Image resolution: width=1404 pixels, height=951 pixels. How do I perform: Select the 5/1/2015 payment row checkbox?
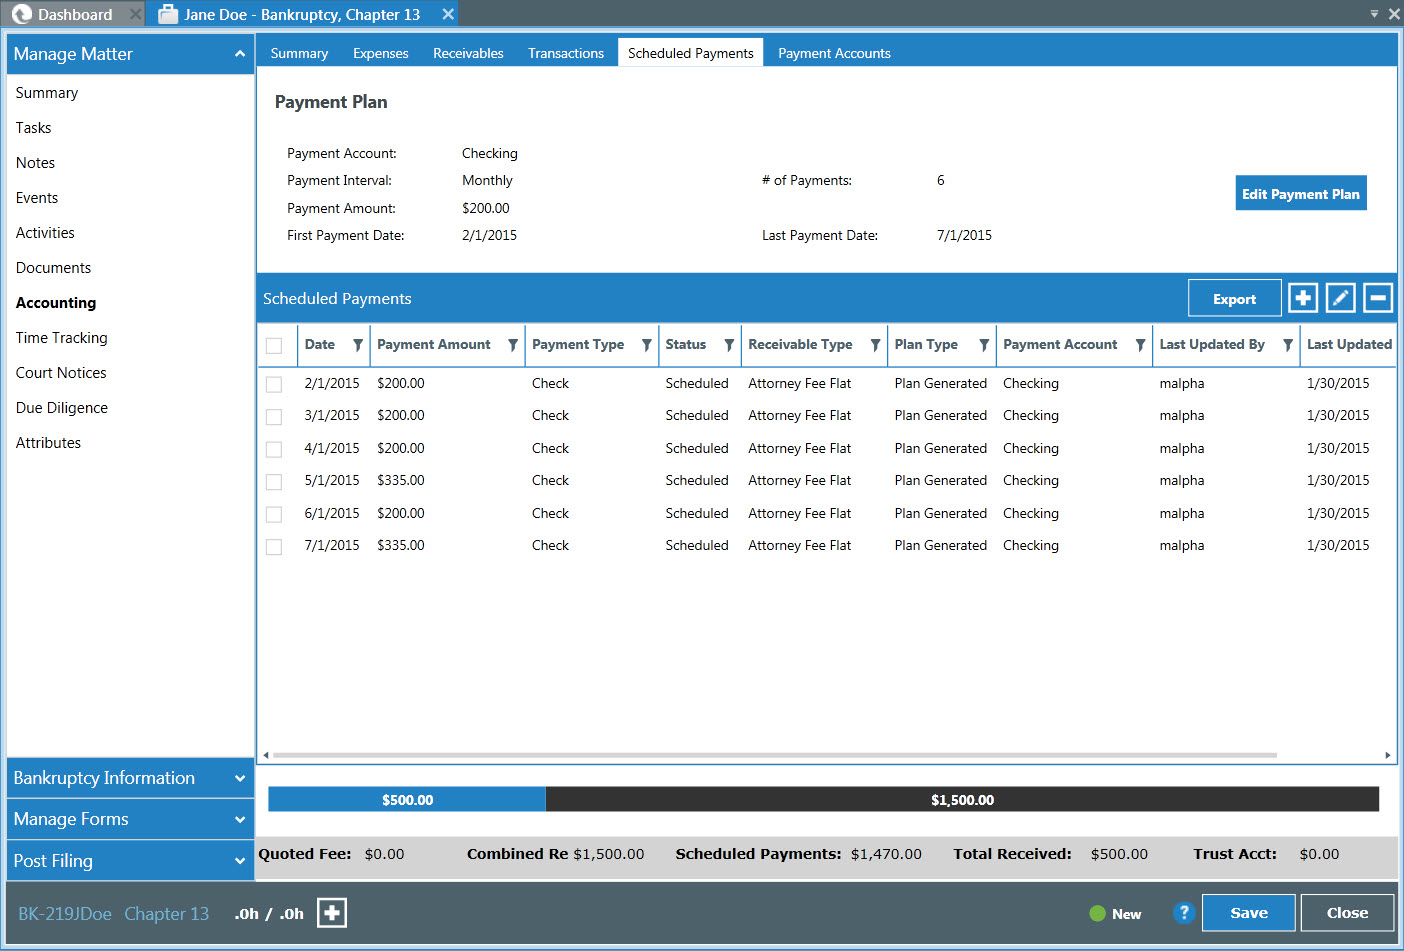pyautogui.click(x=274, y=482)
